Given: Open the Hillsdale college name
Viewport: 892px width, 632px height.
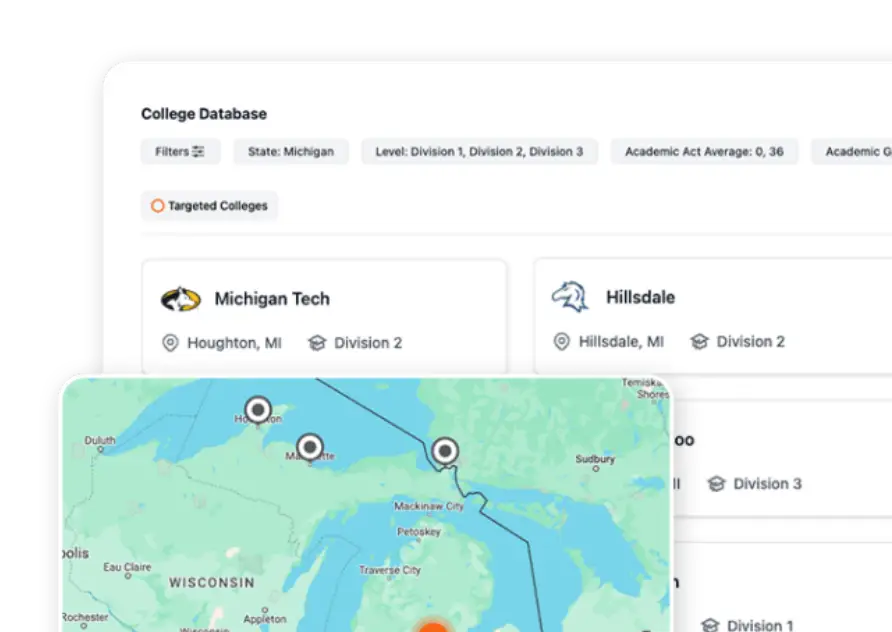Looking at the screenshot, I should click(x=640, y=297).
